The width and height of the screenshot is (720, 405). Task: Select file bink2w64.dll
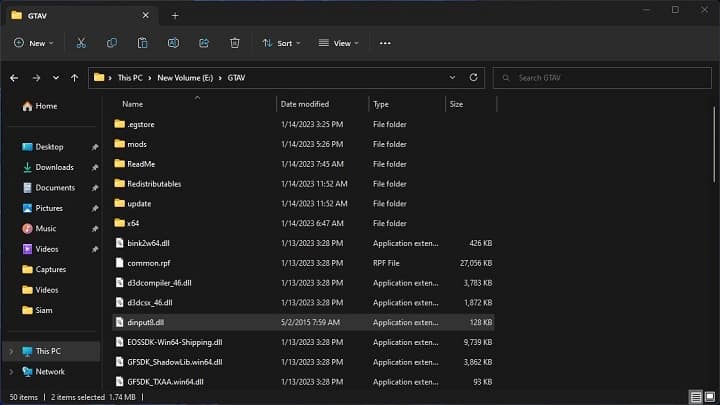click(x=304, y=243)
